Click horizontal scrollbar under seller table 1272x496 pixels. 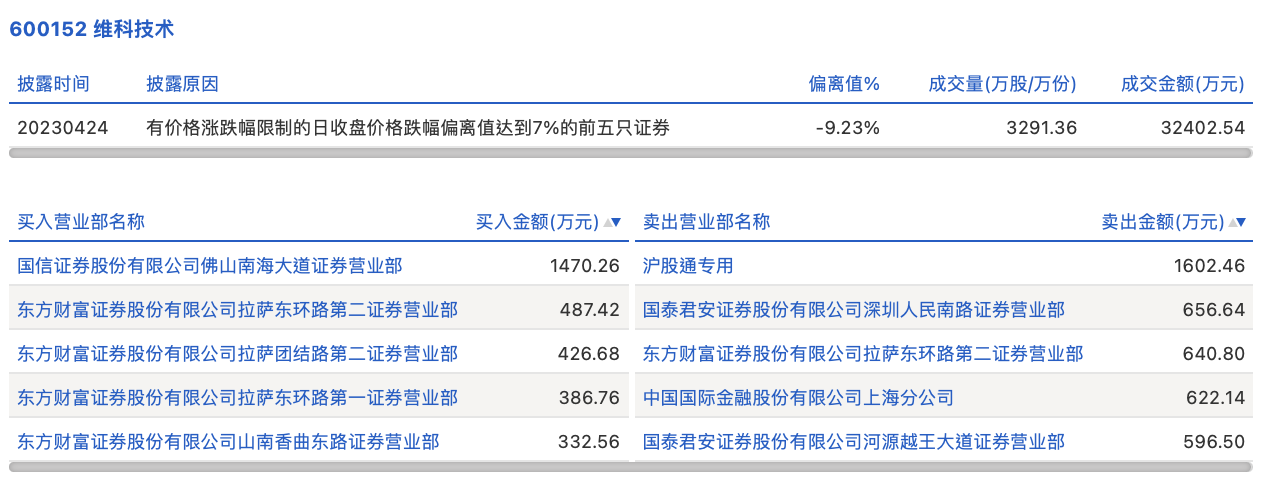click(x=943, y=467)
